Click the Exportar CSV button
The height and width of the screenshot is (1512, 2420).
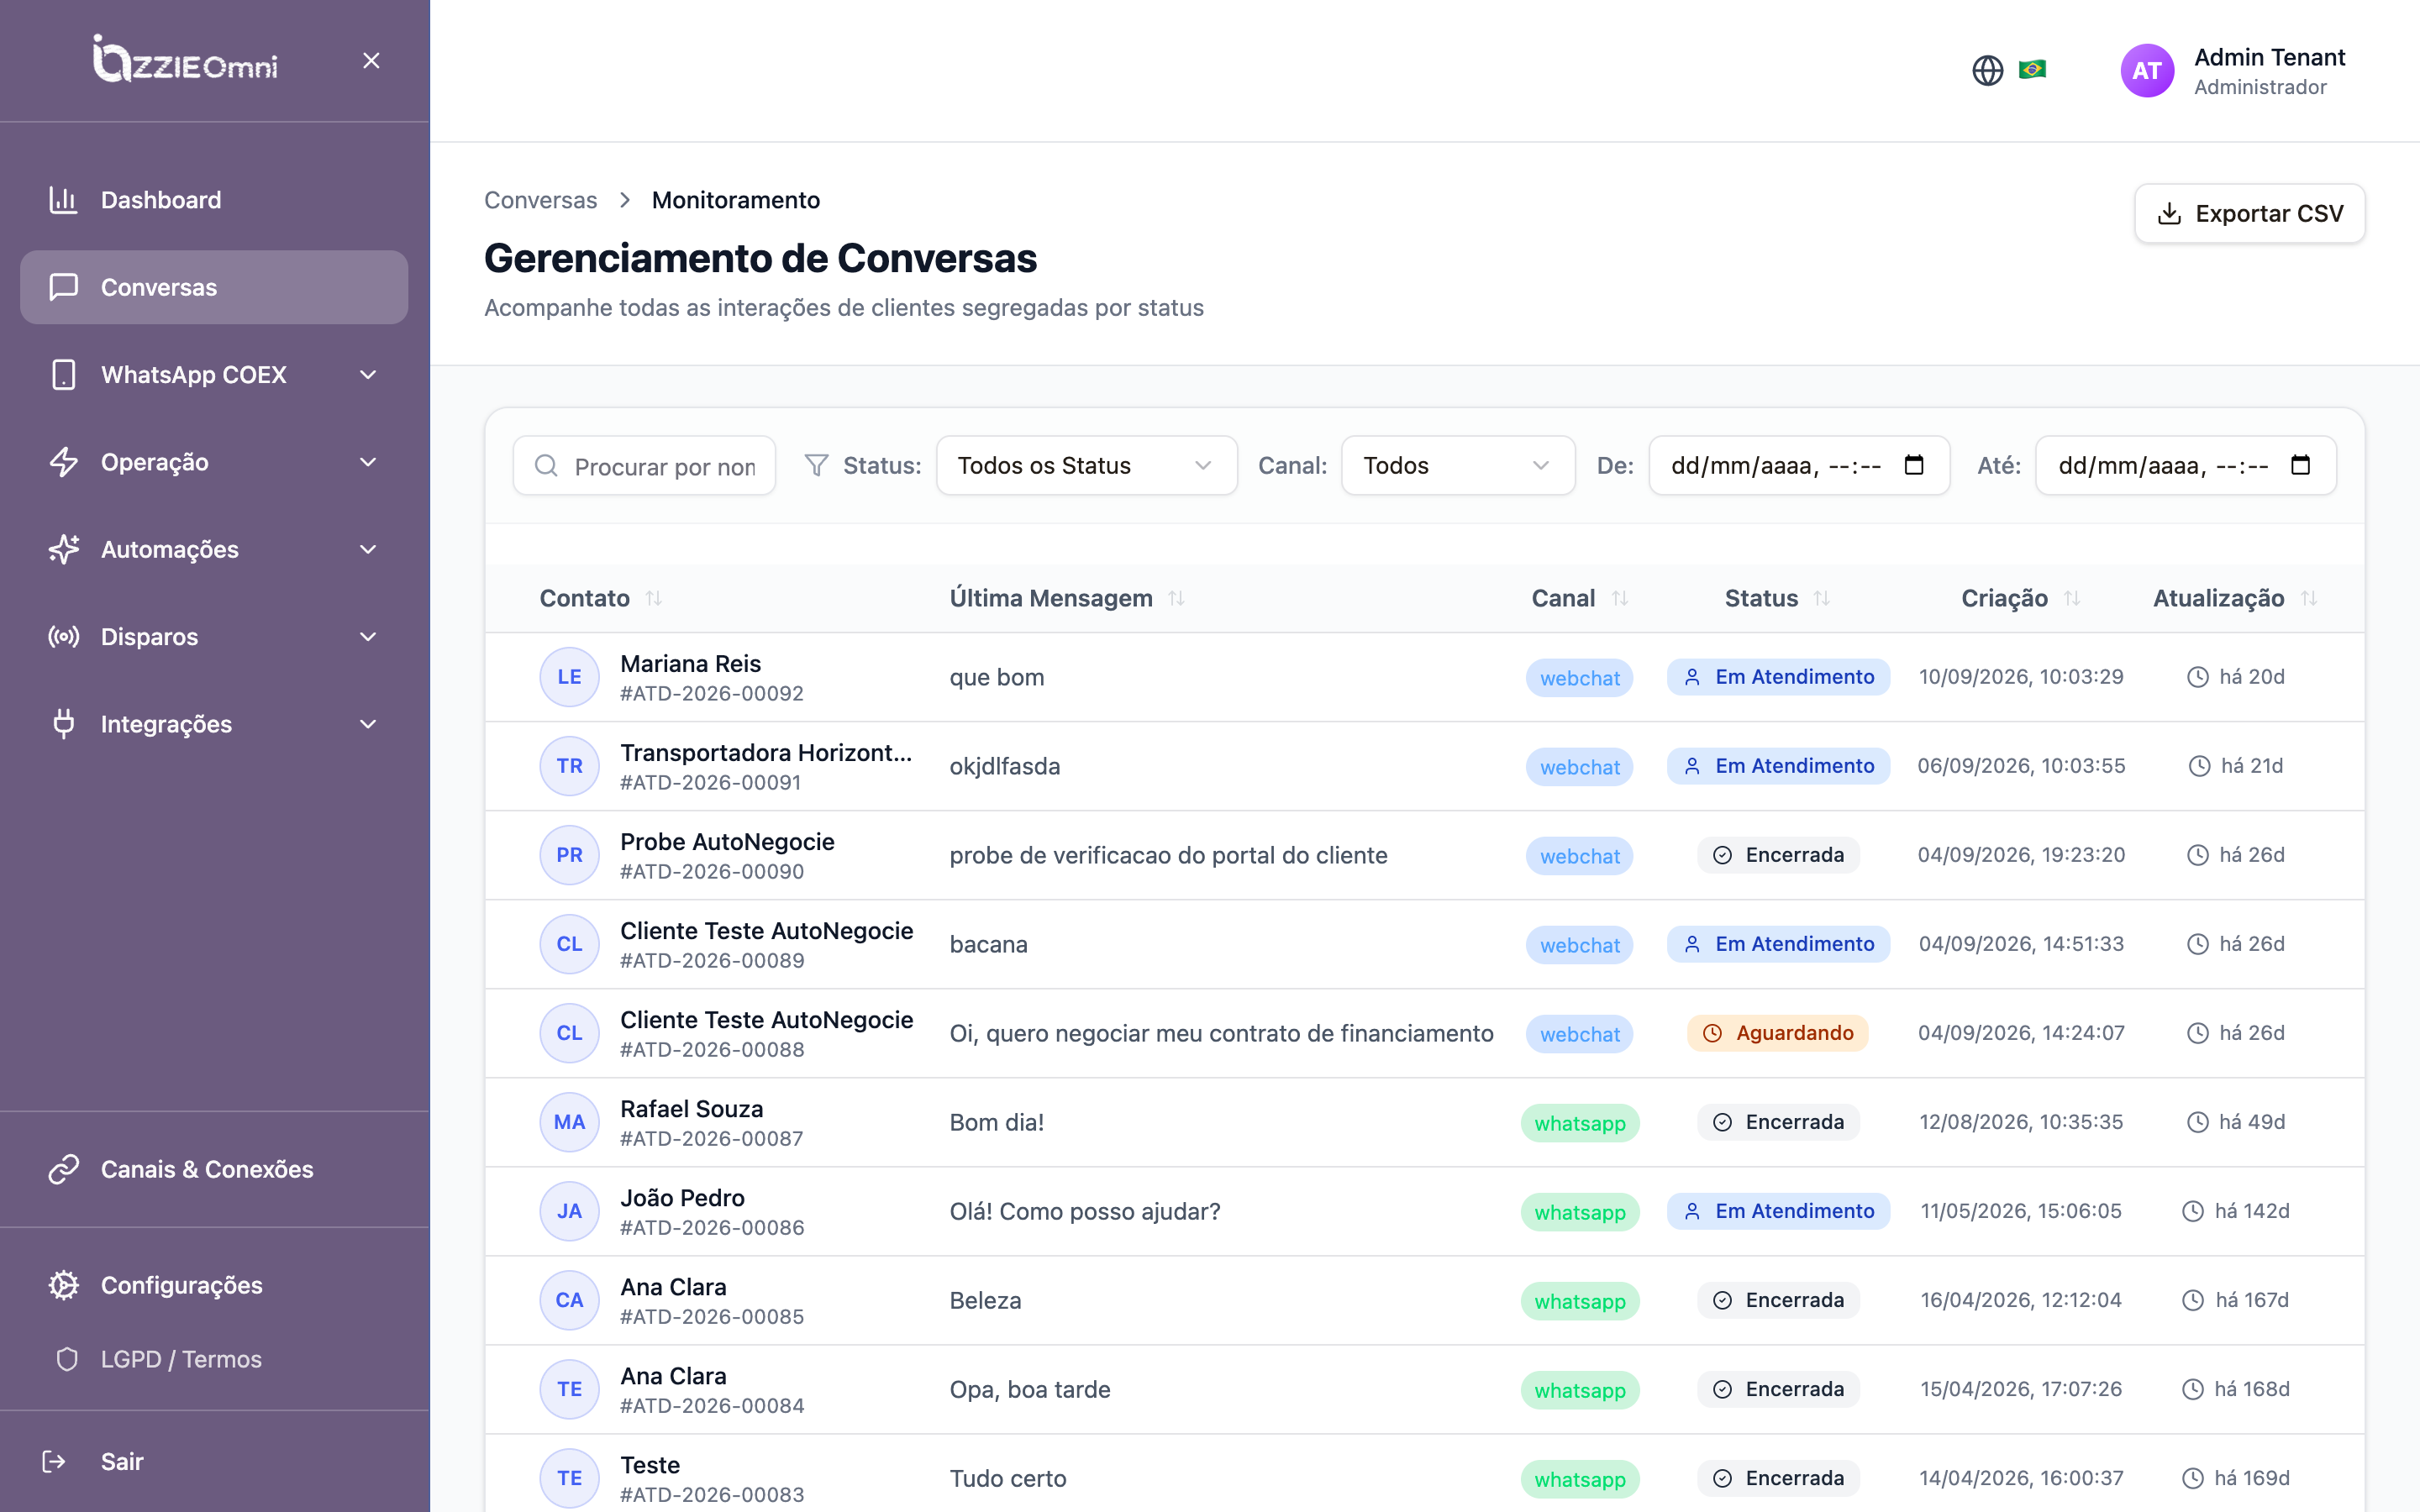click(2249, 213)
